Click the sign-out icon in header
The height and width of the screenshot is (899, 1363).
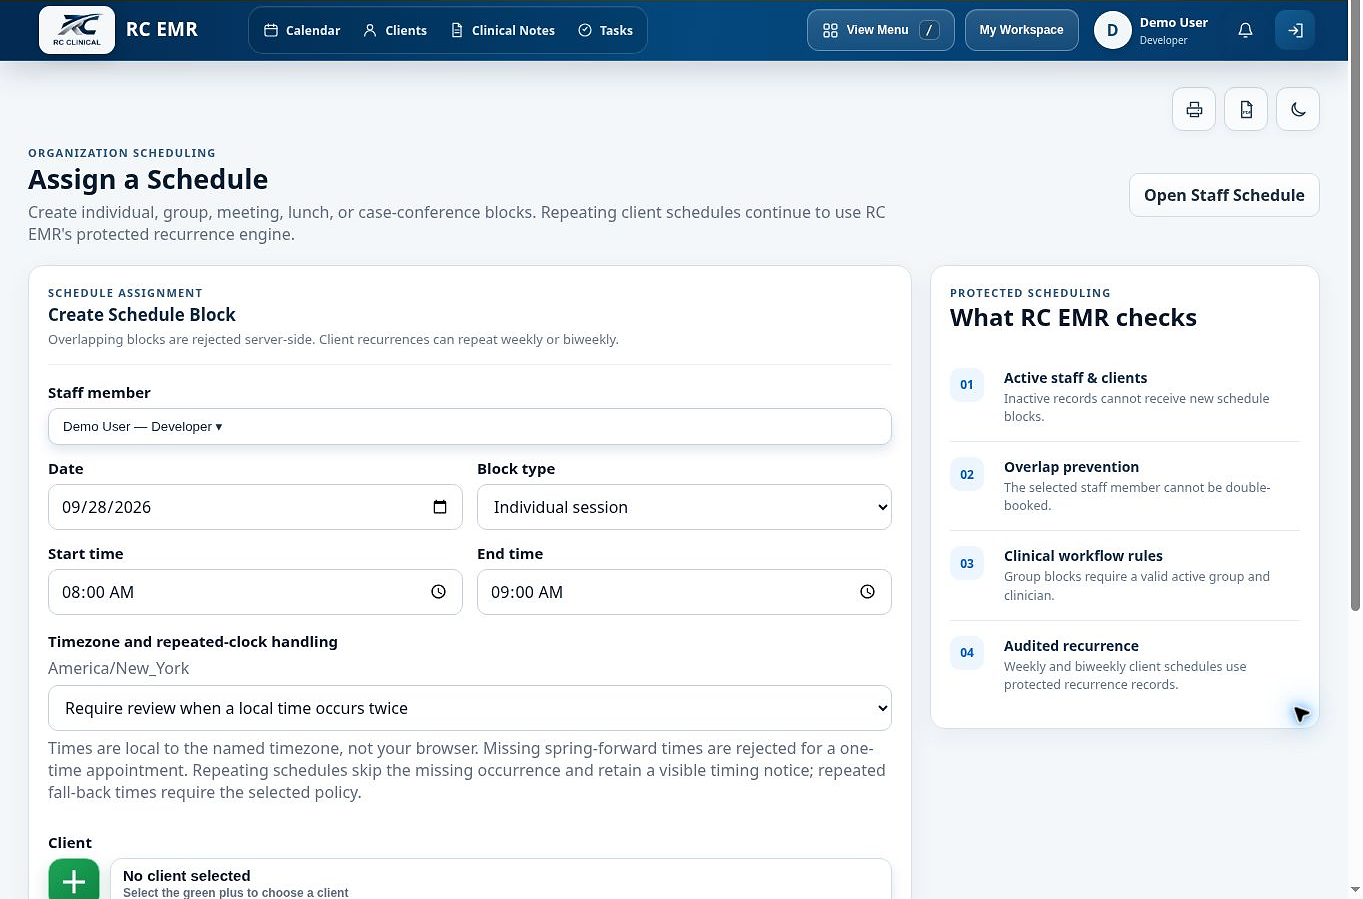pyautogui.click(x=1295, y=30)
